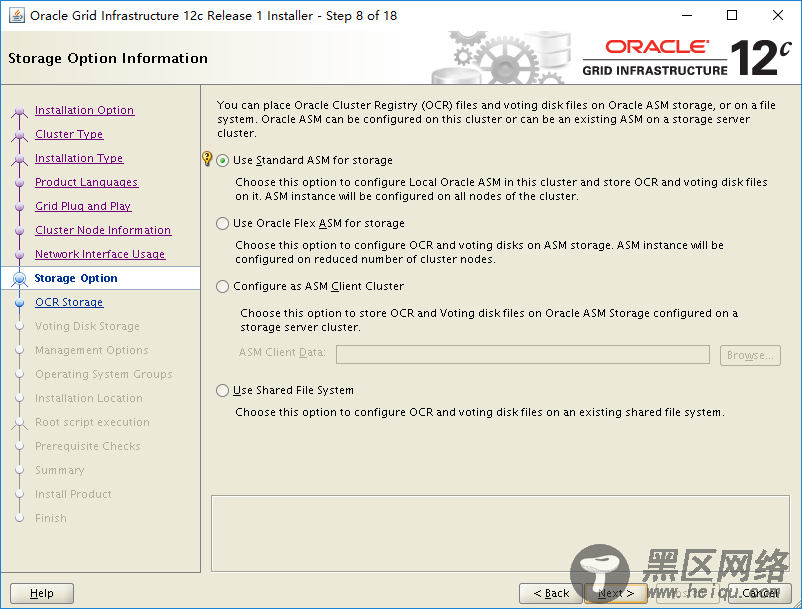Screen dimensions: 802x609
Task: Maximize the installer window
Action: (x=732, y=15)
